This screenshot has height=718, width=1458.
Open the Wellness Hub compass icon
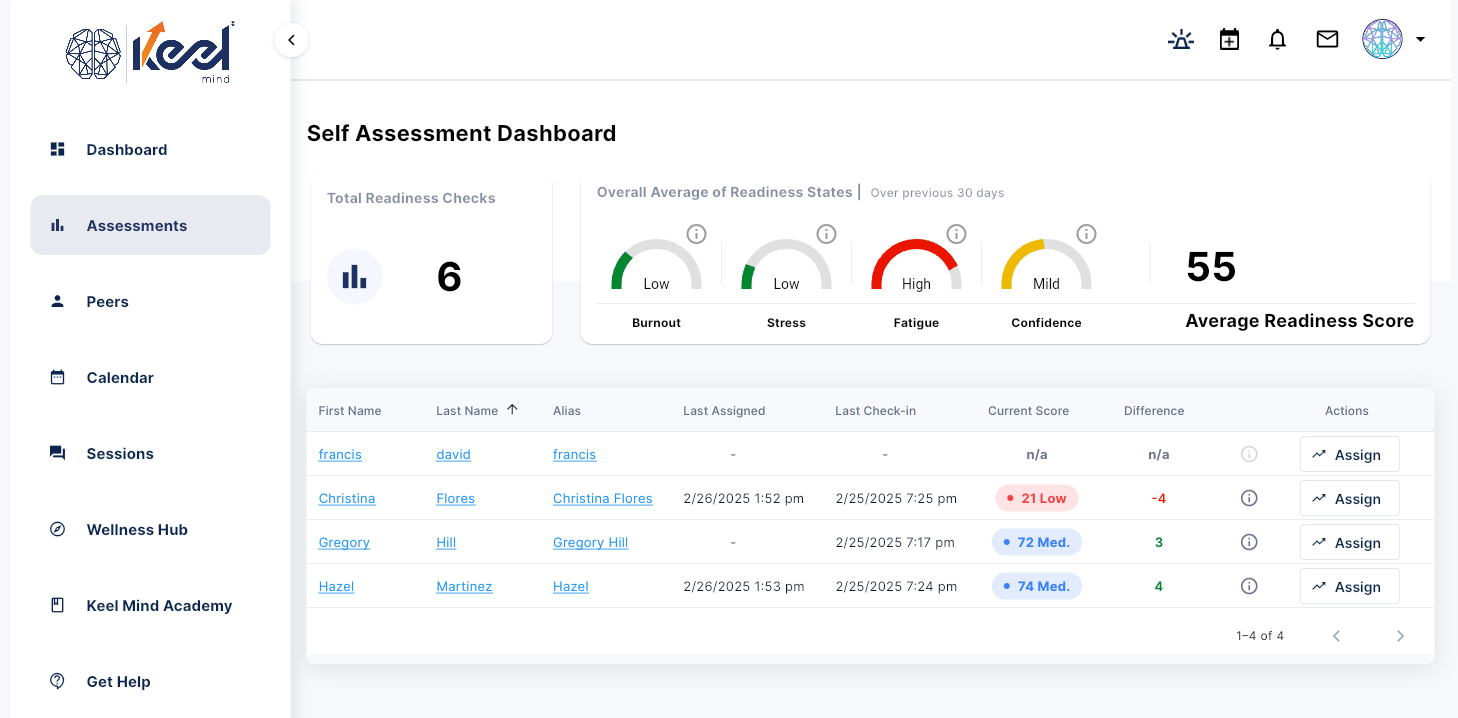click(57, 529)
